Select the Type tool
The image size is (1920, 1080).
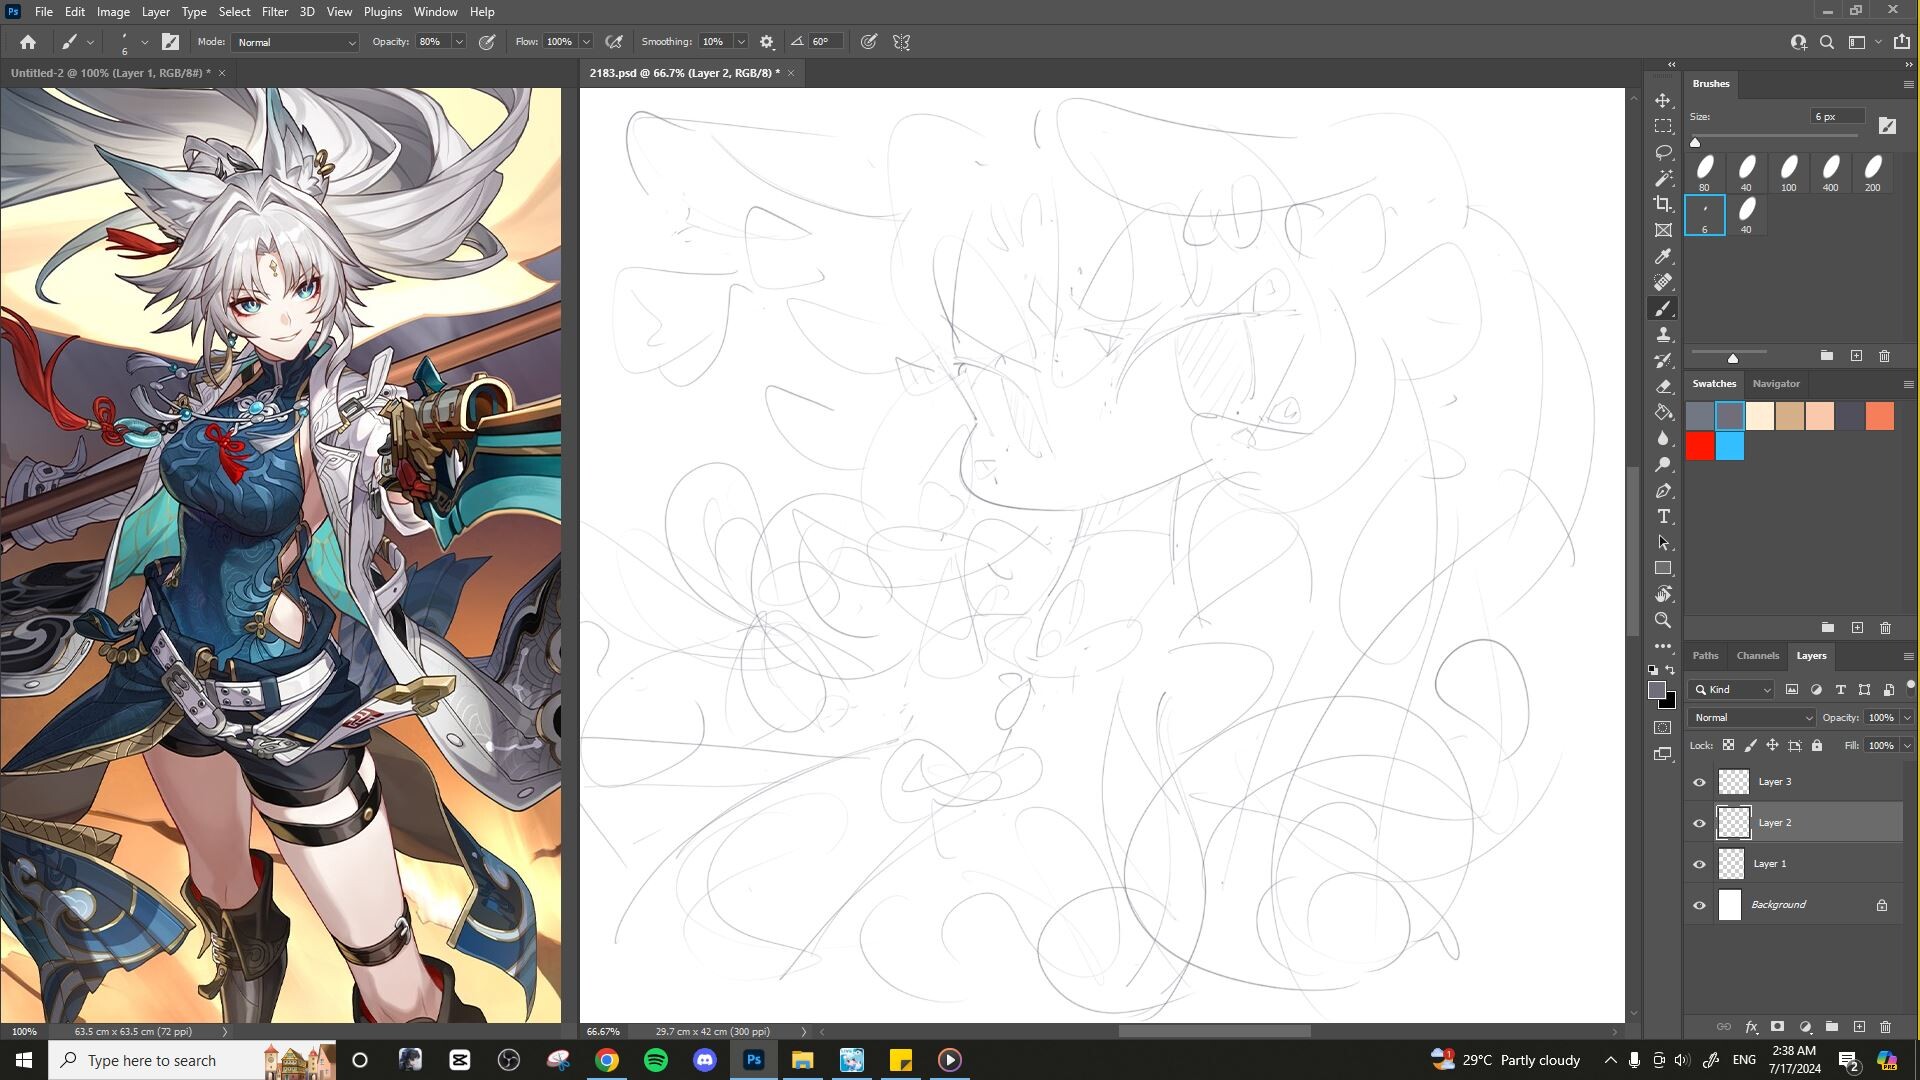click(x=1663, y=517)
